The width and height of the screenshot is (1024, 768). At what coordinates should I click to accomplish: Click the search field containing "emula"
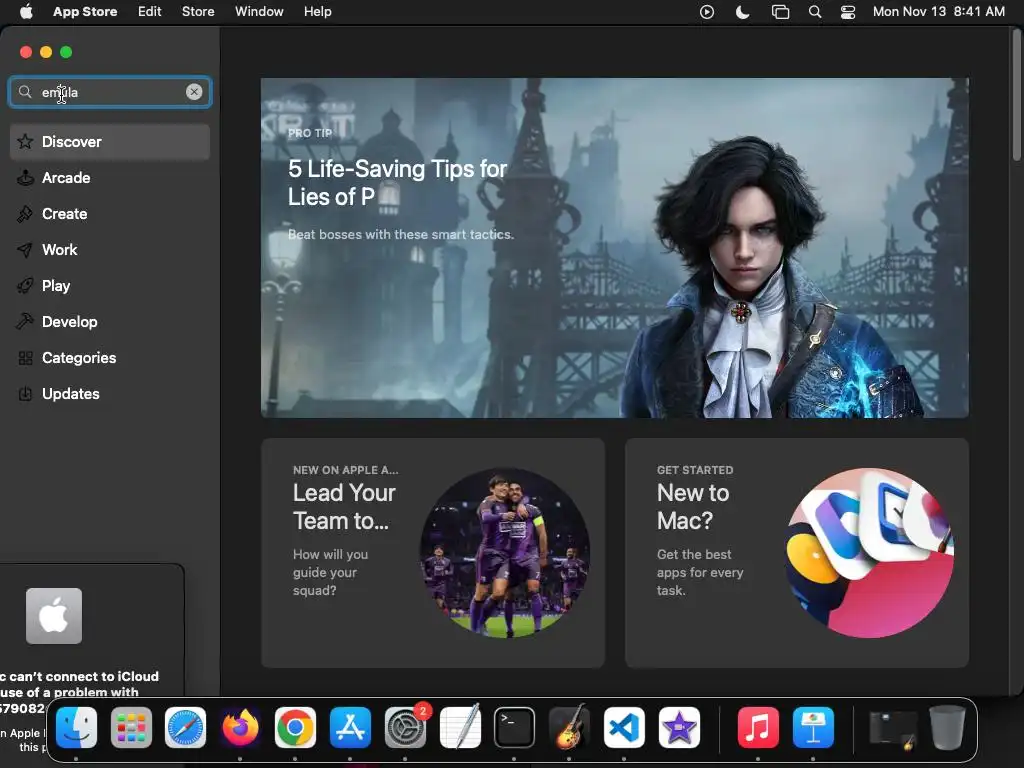[x=110, y=92]
